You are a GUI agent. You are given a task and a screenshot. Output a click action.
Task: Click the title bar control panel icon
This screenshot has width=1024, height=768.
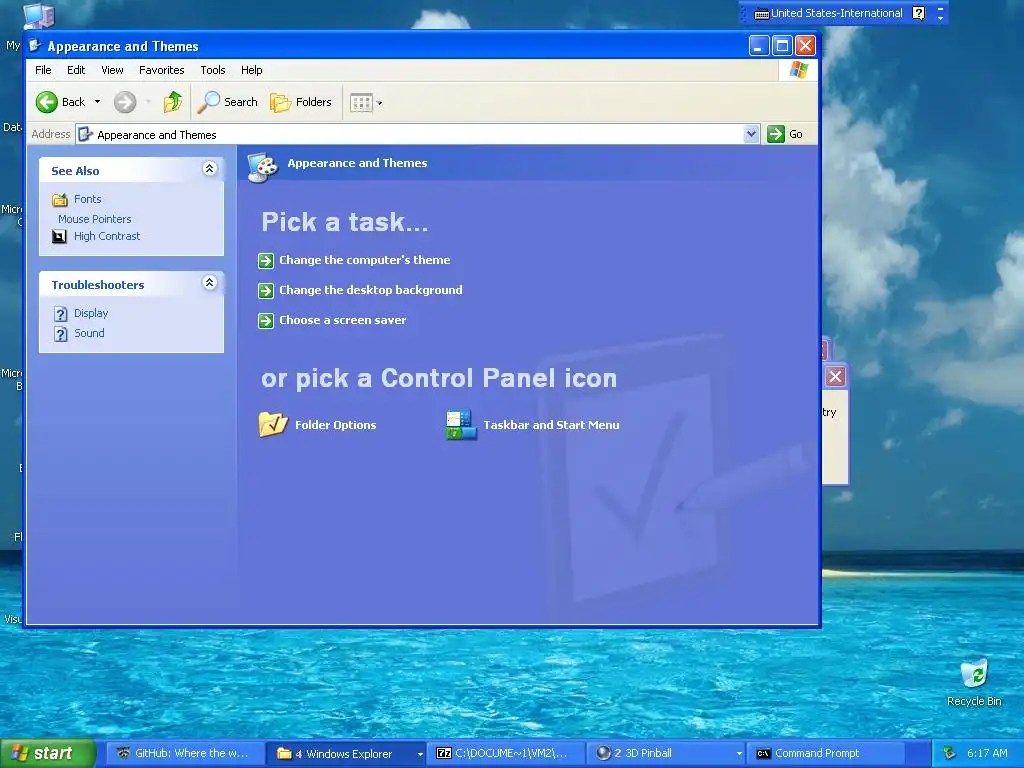(35, 46)
